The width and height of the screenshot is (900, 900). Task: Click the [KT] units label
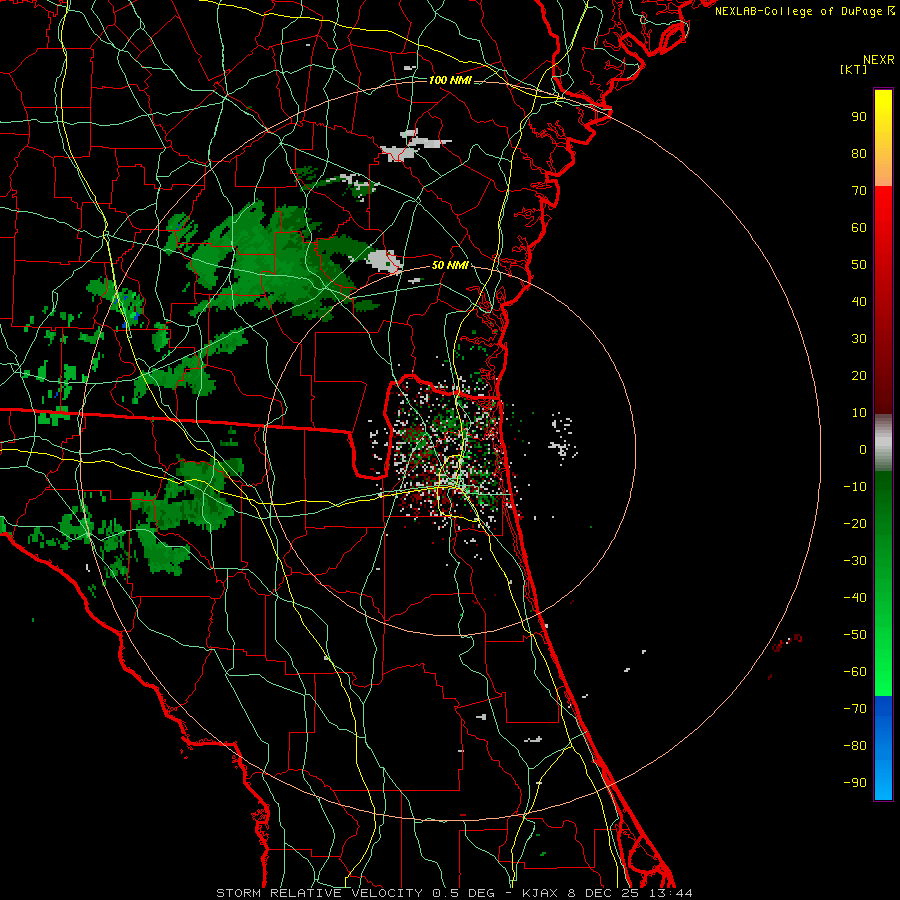(854, 69)
